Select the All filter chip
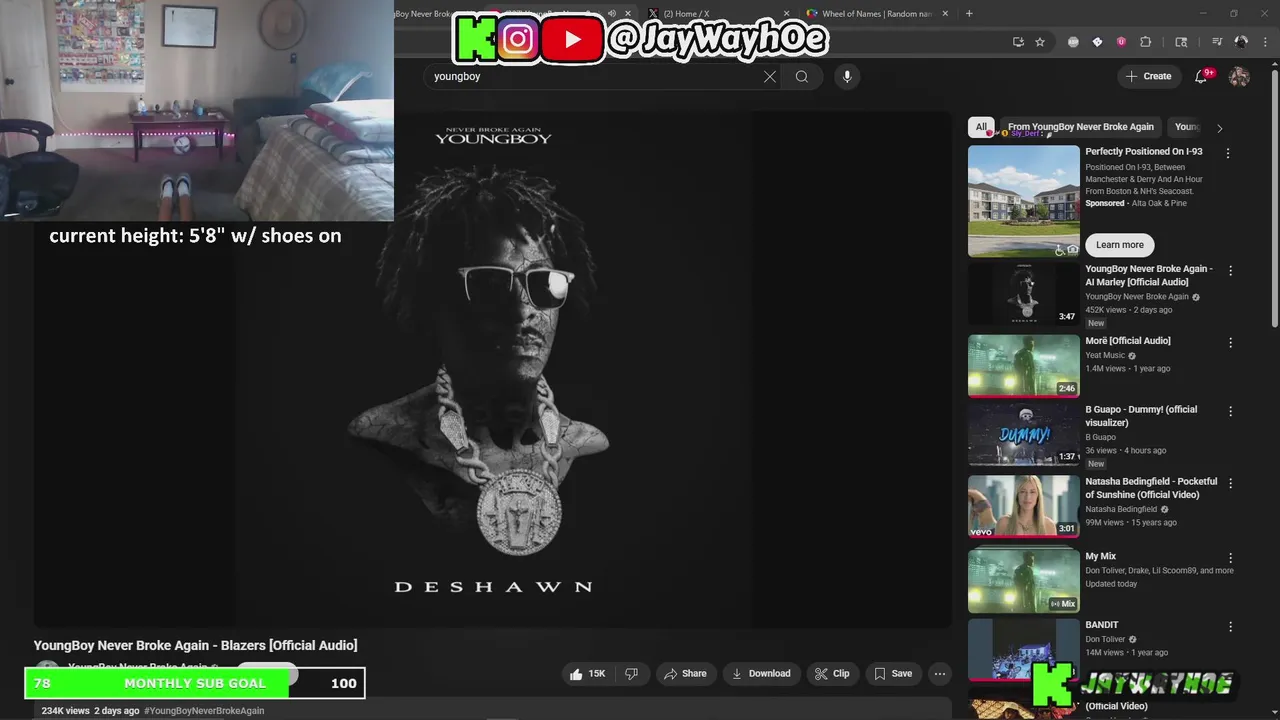The image size is (1280, 720). 981,127
